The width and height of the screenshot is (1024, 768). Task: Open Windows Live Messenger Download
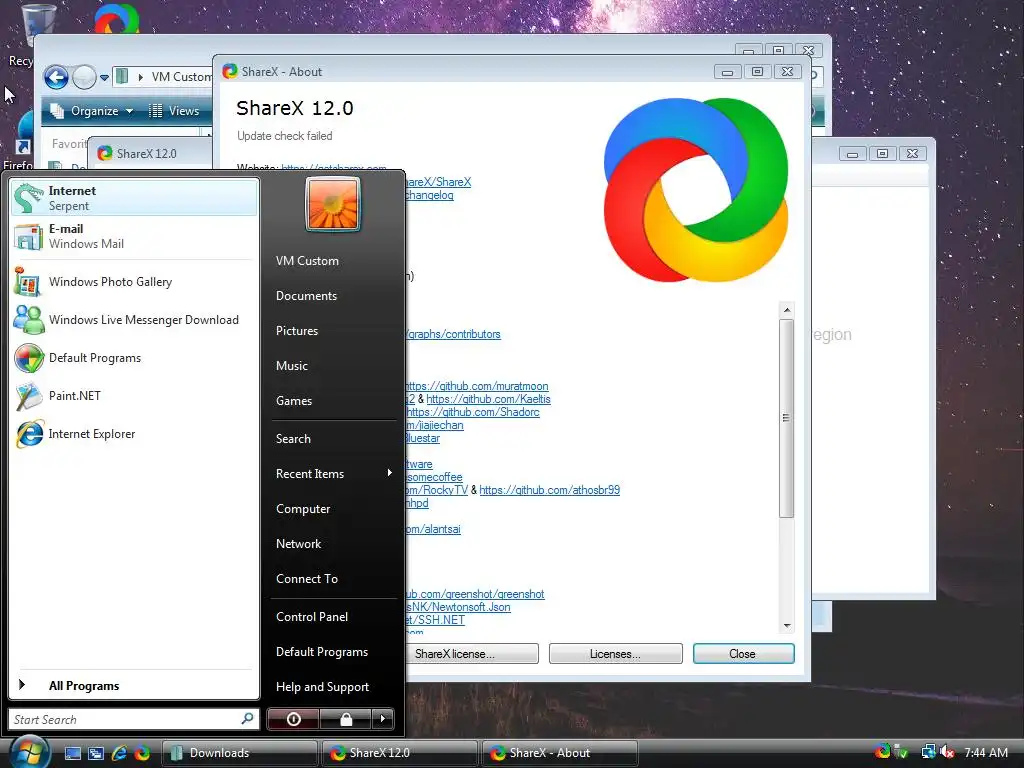(134, 320)
